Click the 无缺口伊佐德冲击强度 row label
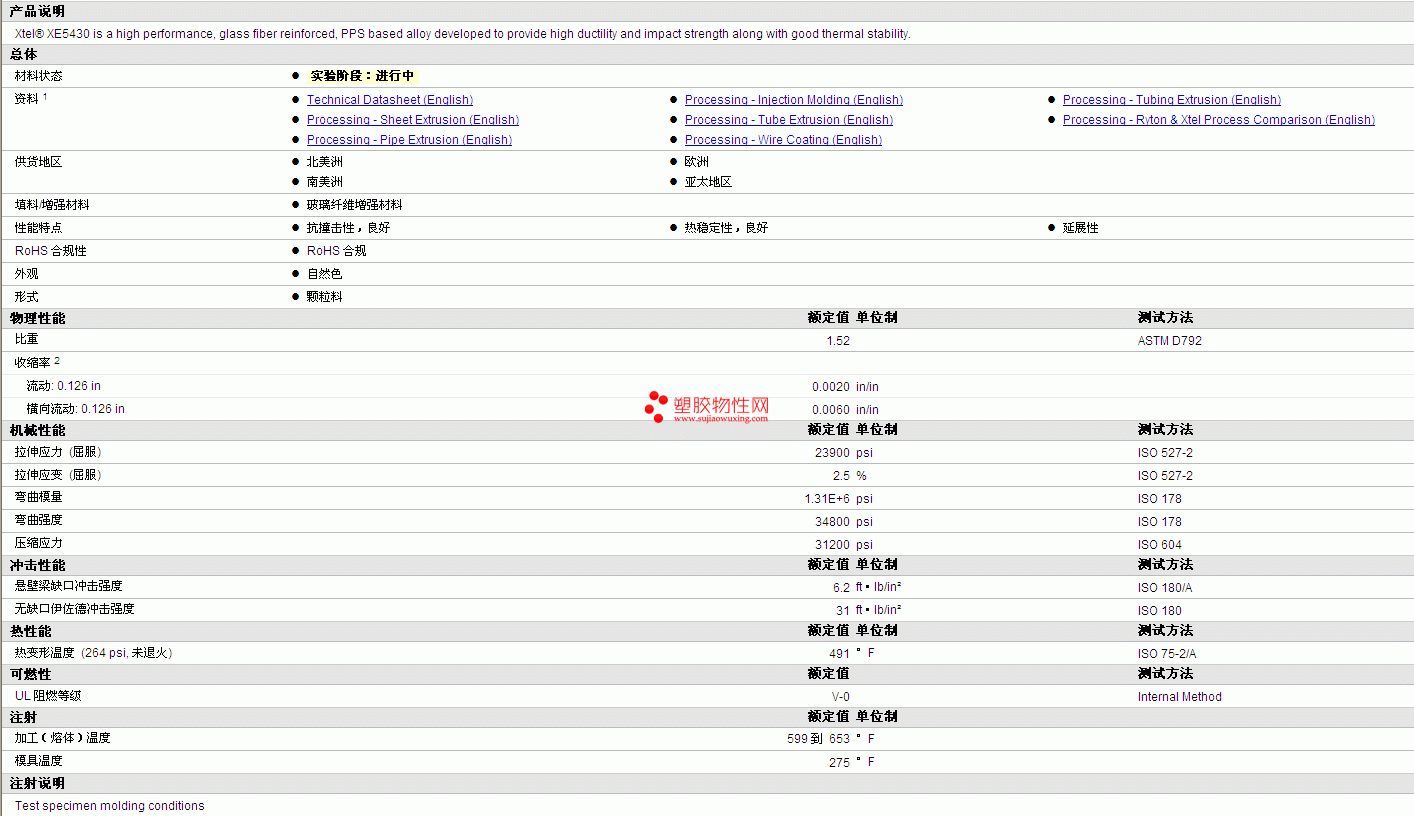1414x816 pixels. (x=75, y=609)
